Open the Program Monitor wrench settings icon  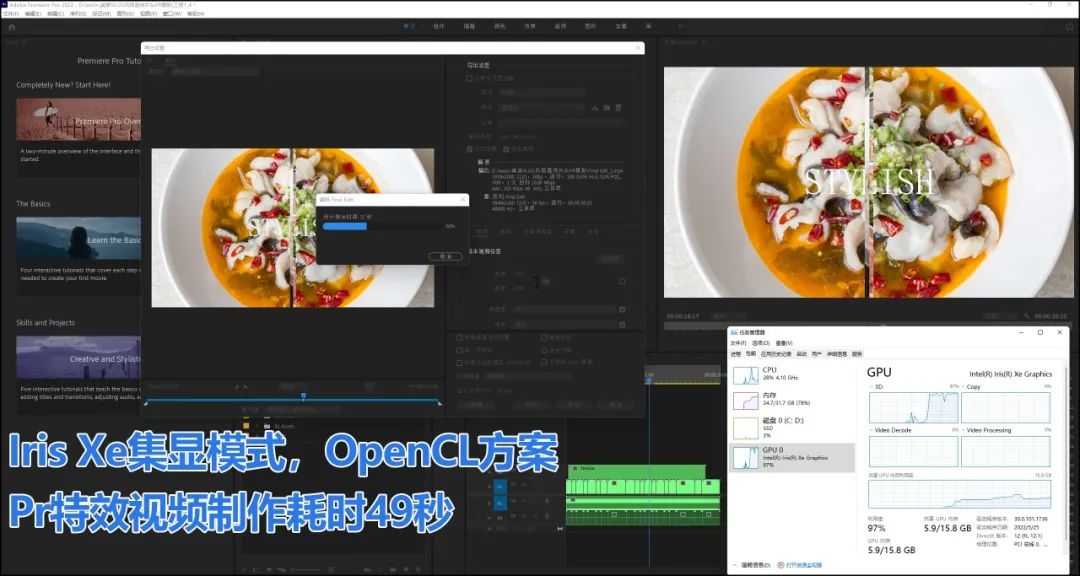pos(1026,316)
